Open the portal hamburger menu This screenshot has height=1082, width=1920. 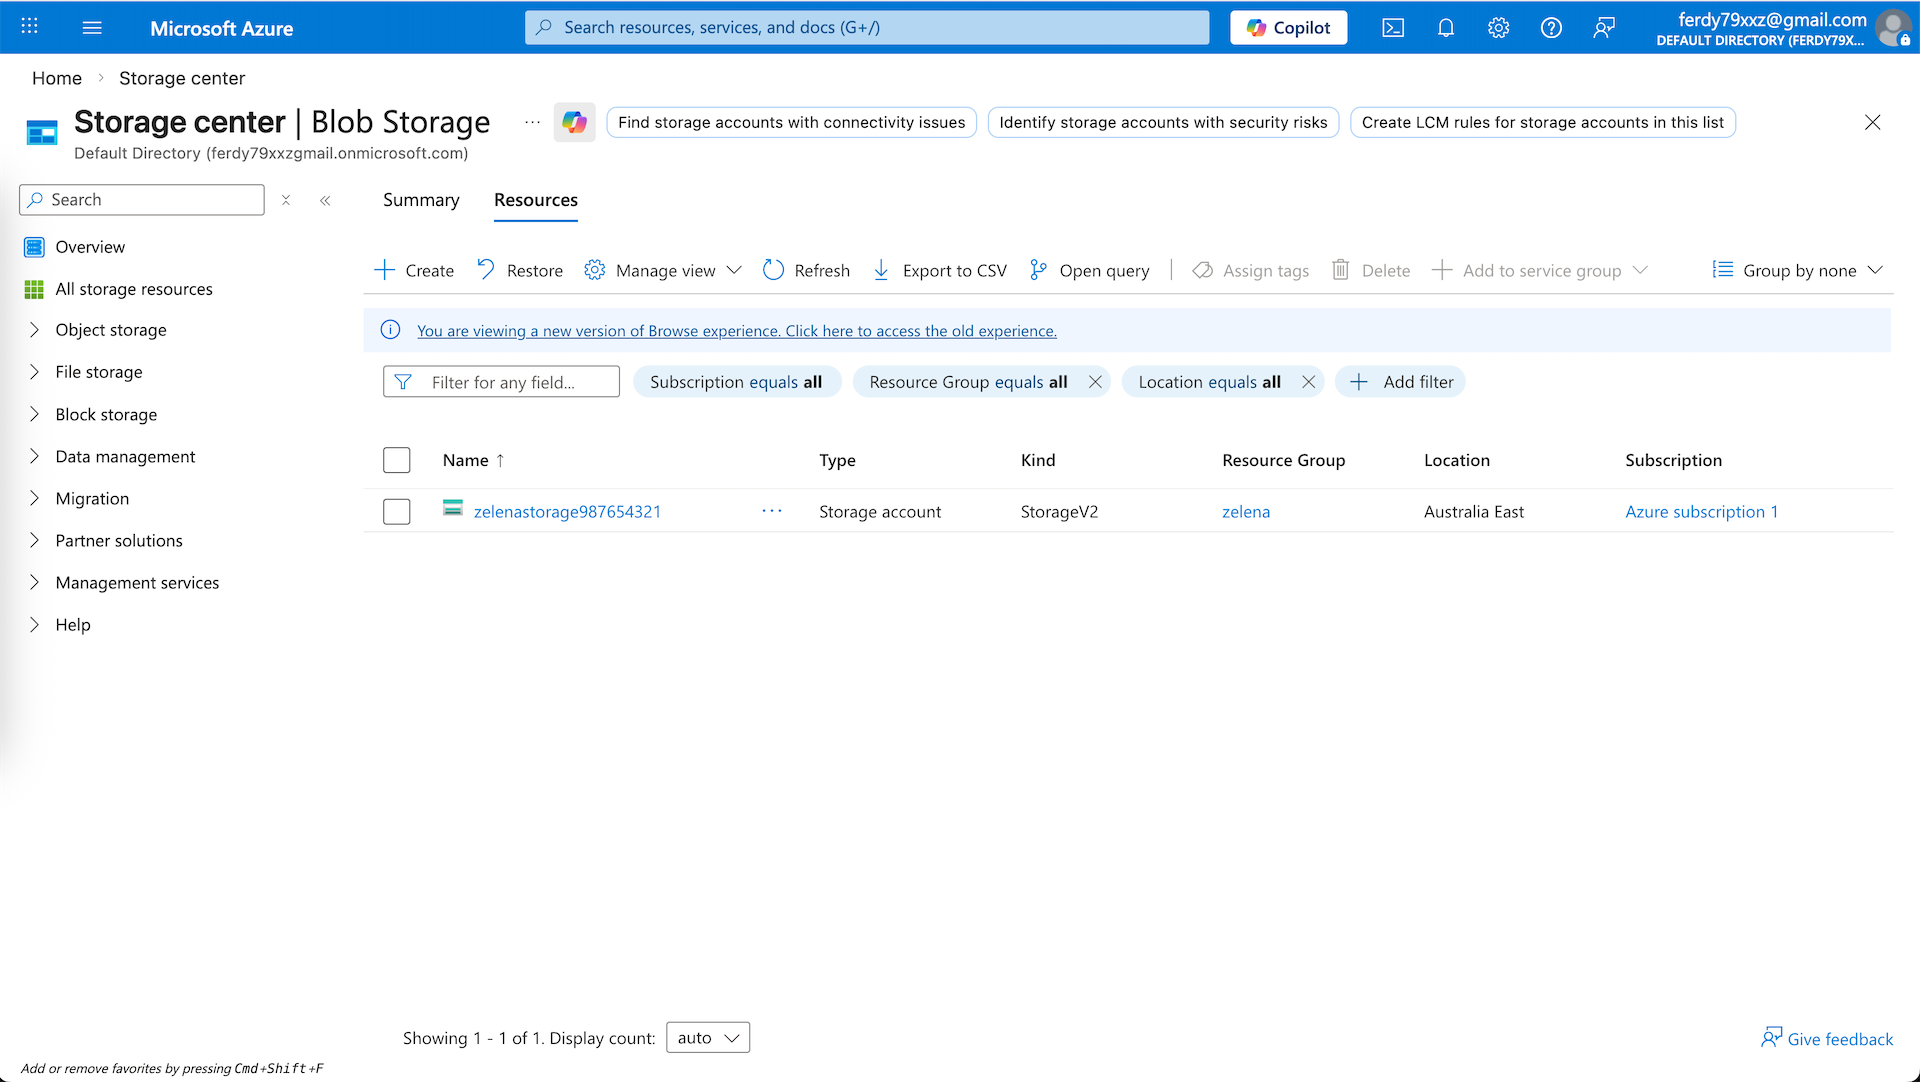tap(92, 28)
